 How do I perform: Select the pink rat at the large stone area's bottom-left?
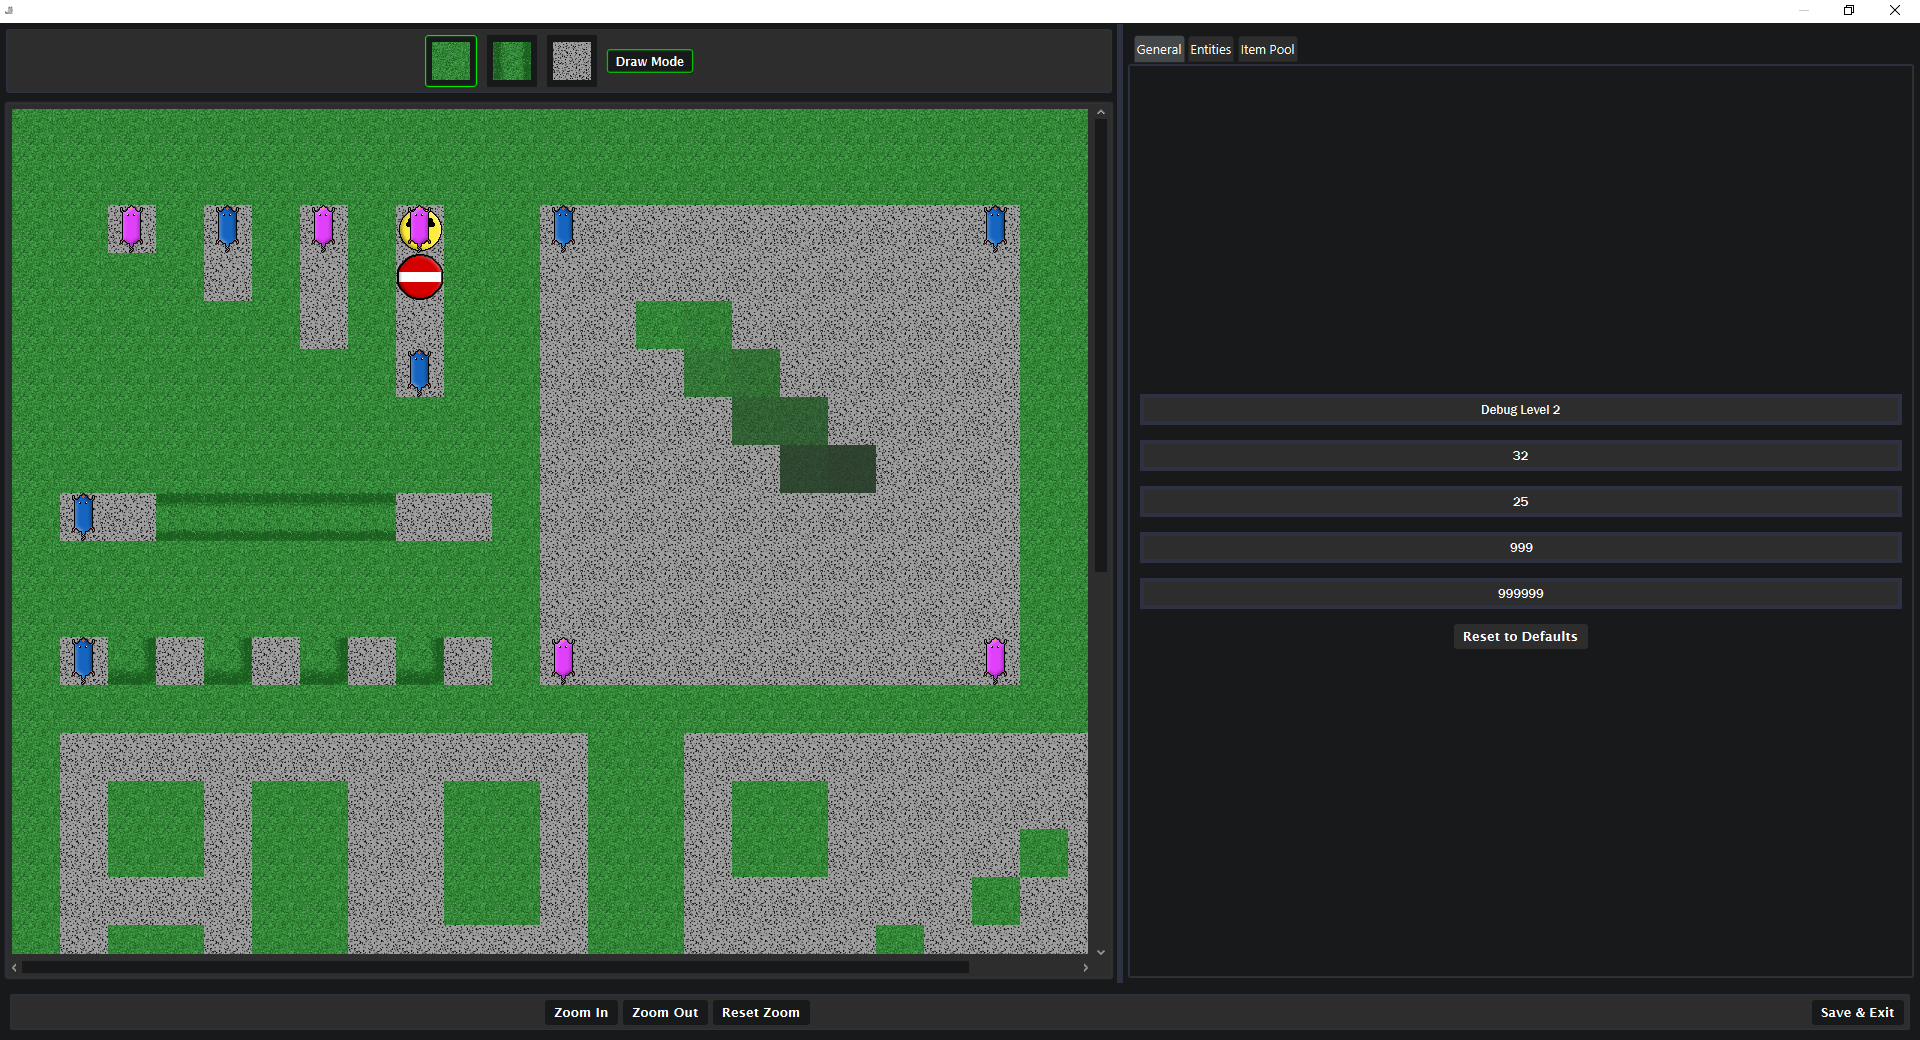click(x=564, y=660)
